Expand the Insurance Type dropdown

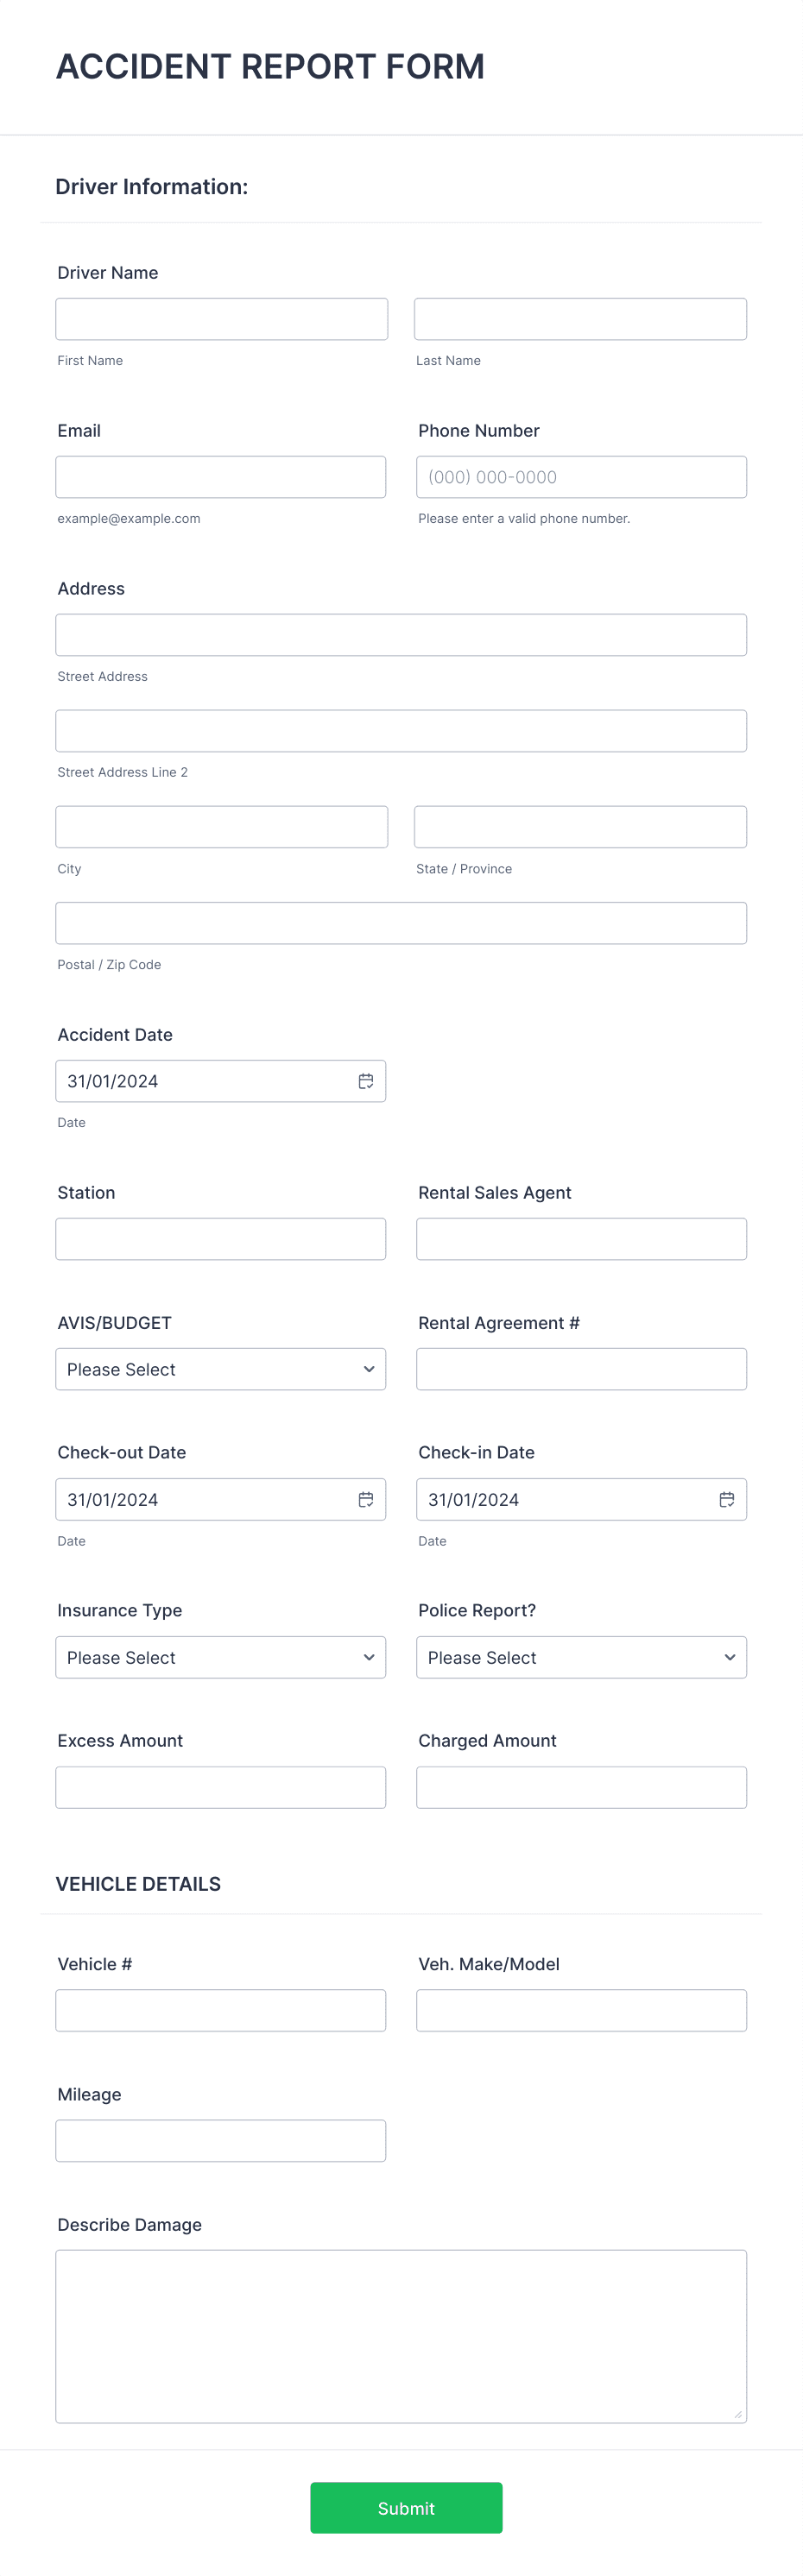point(221,1657)
